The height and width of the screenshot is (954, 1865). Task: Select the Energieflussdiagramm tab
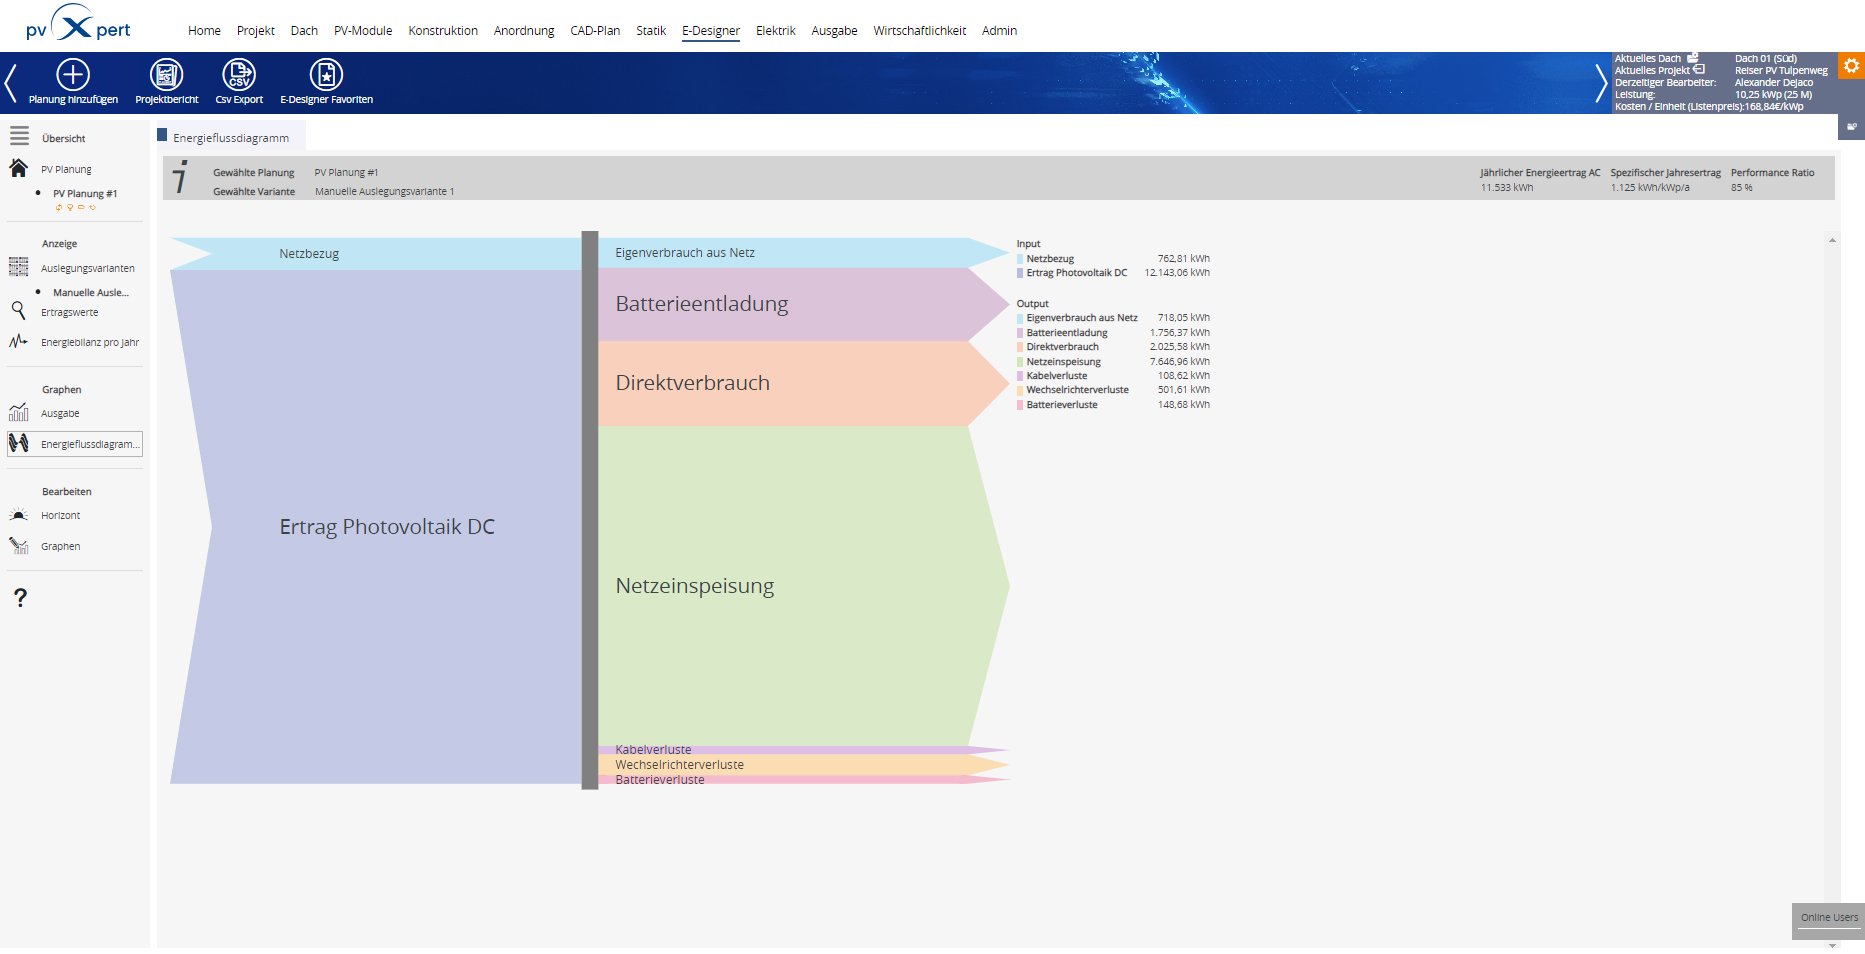pos(231,138)
